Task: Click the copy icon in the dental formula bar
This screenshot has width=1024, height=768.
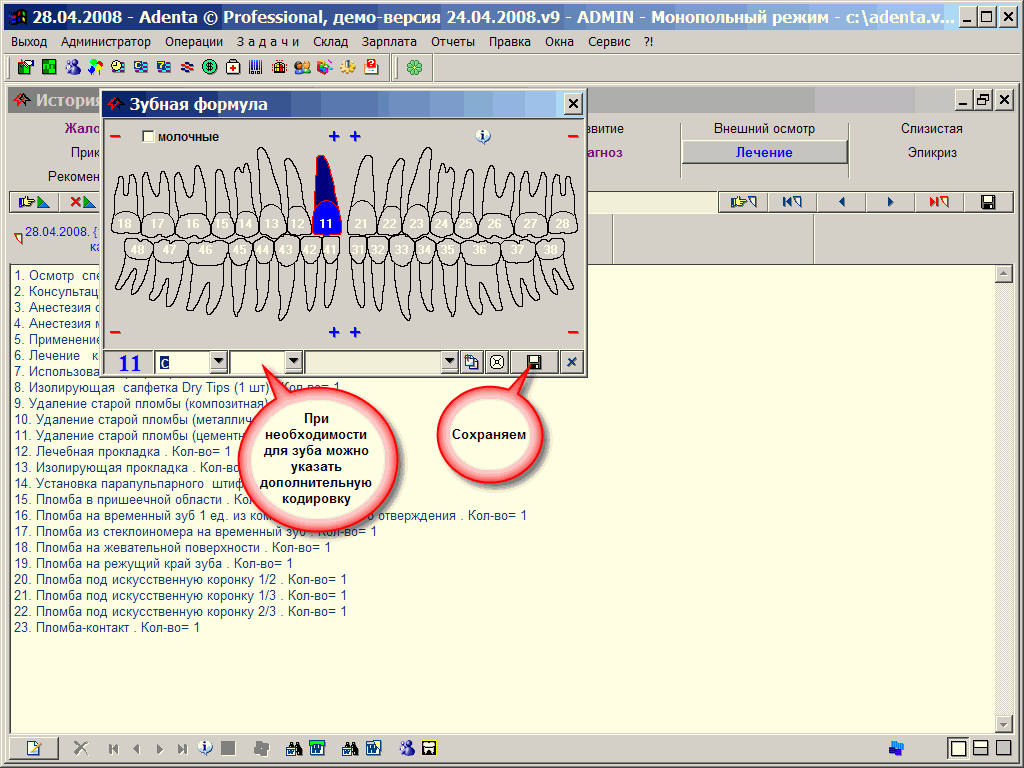Action: point(472,362)
